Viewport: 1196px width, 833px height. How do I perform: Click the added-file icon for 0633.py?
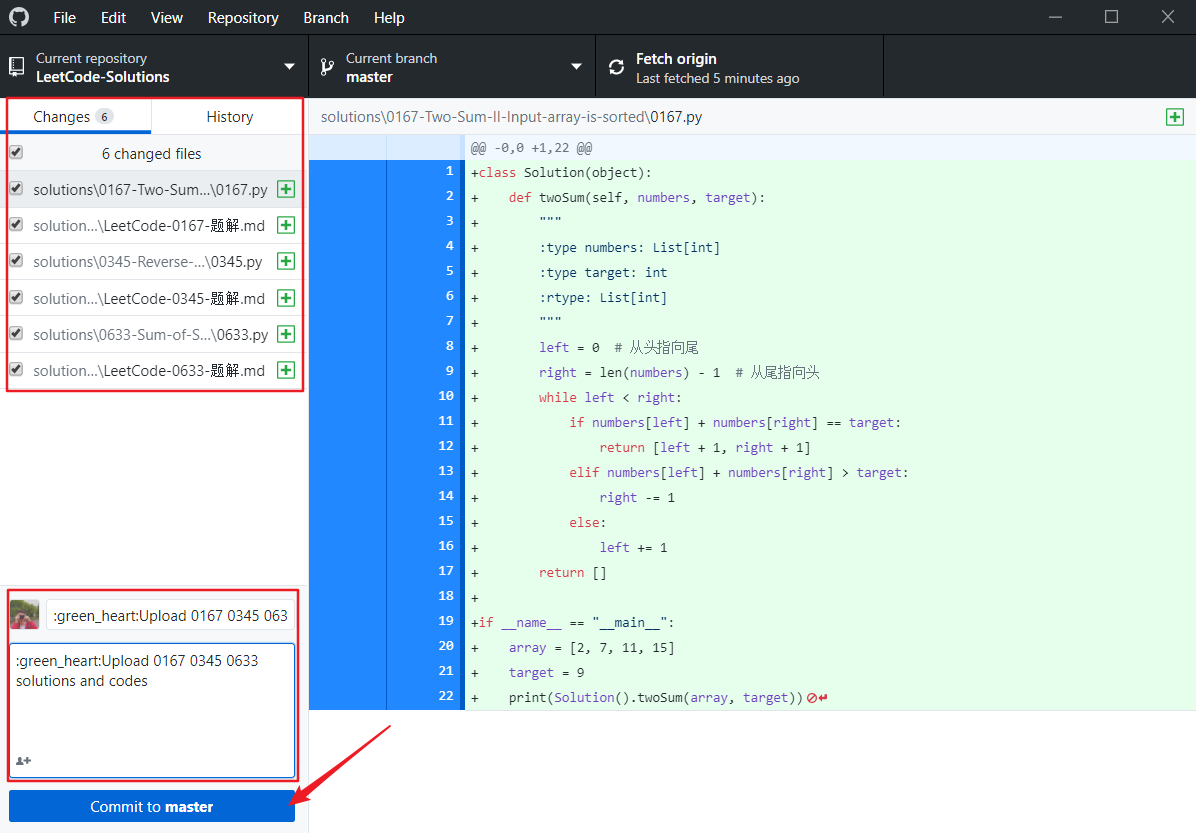point(286,334)
